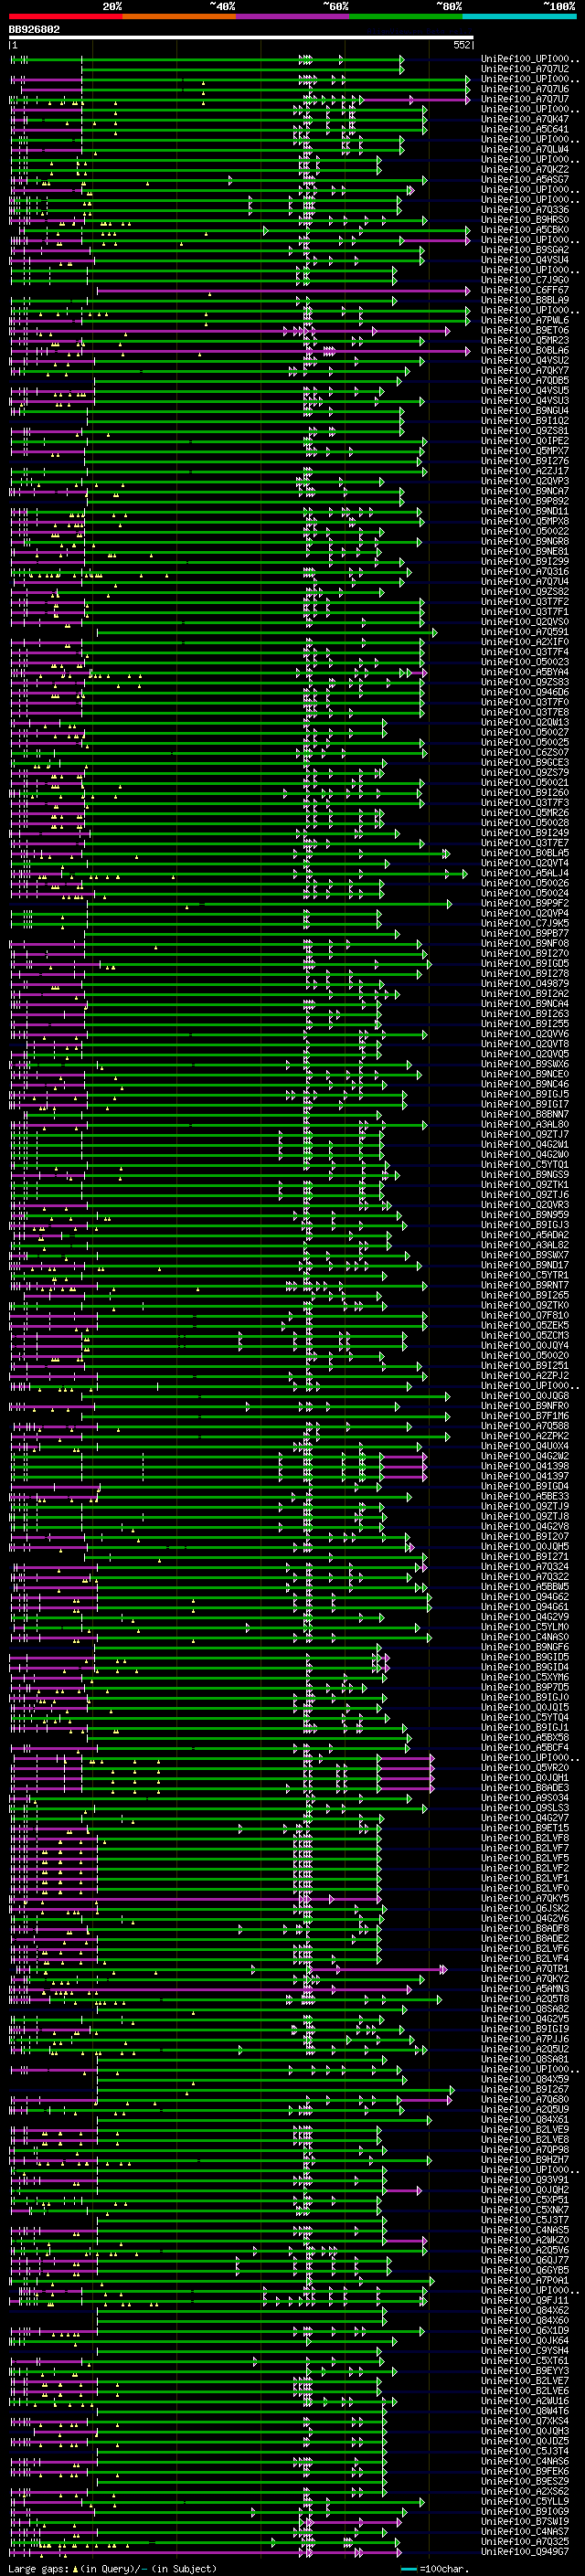Viewport: 585px width, 2576px height.
Task: Open hit UniRef100_A2WKZ0
Action: [x=525, y=2241]
